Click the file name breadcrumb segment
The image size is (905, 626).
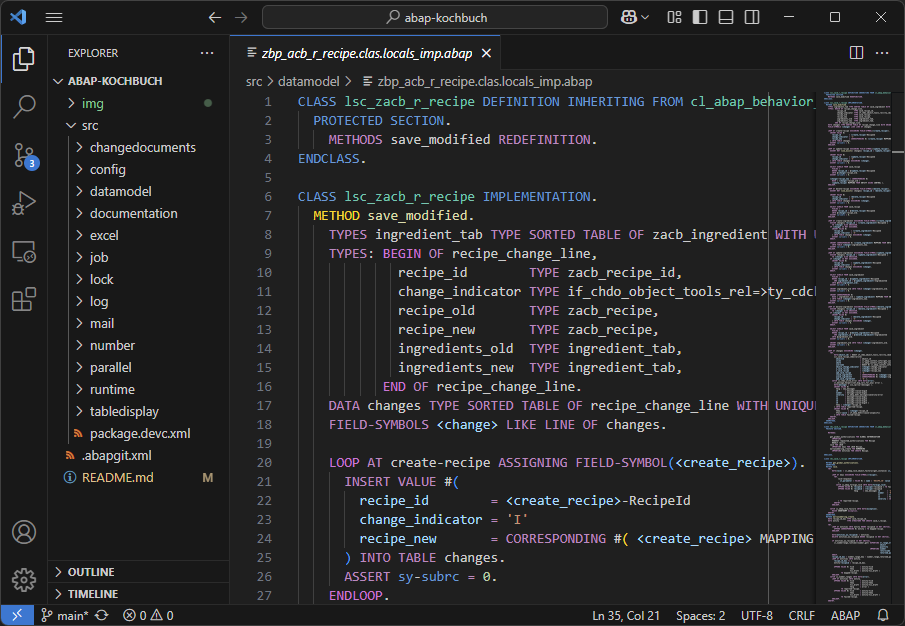(477, 81)
